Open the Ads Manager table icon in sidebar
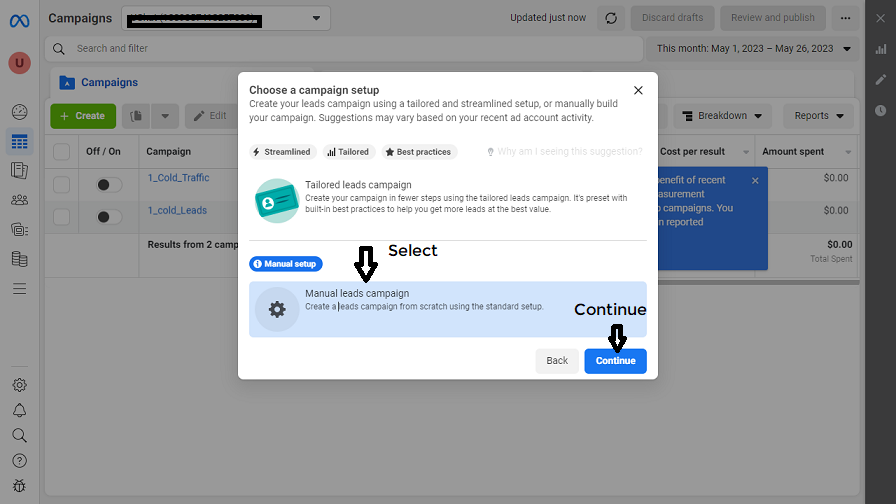Image resolution: width=896 pixels, height=504 pixels. click(19, 142)
